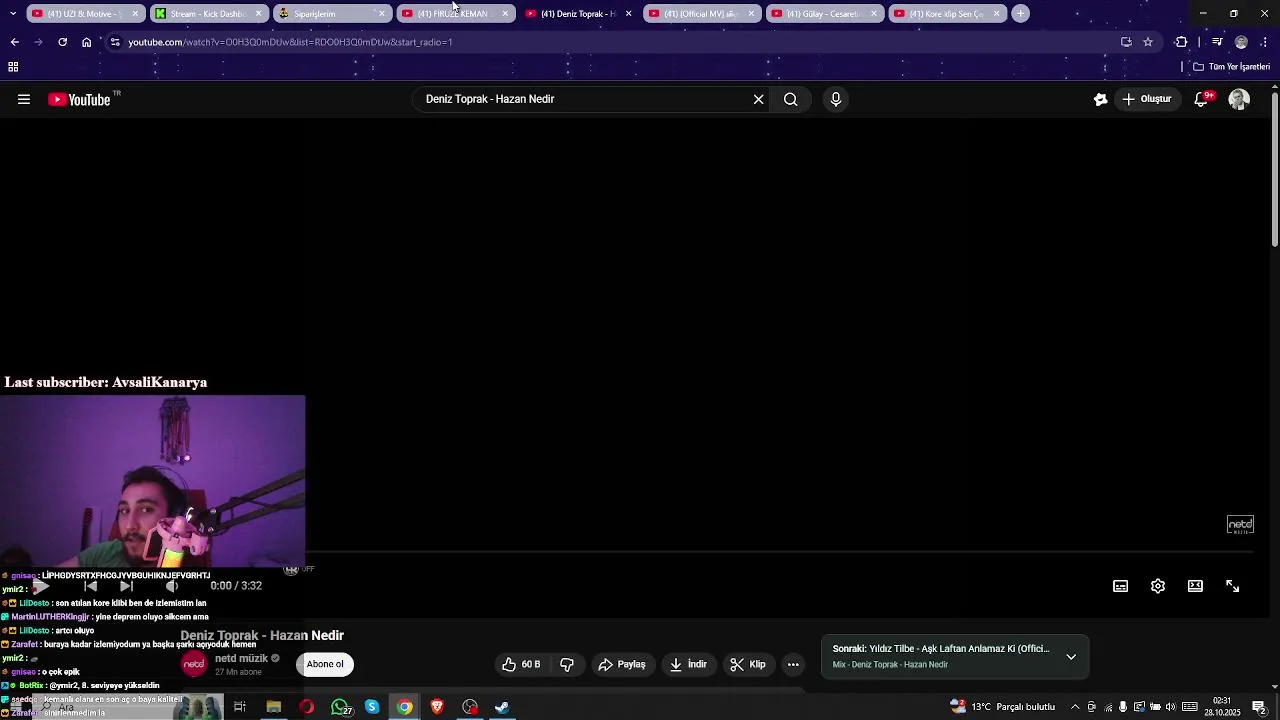The width and height of the screenshot is (1280, 720).
Task: Enter fullscreen video mode
Action: click(1233, 586)
